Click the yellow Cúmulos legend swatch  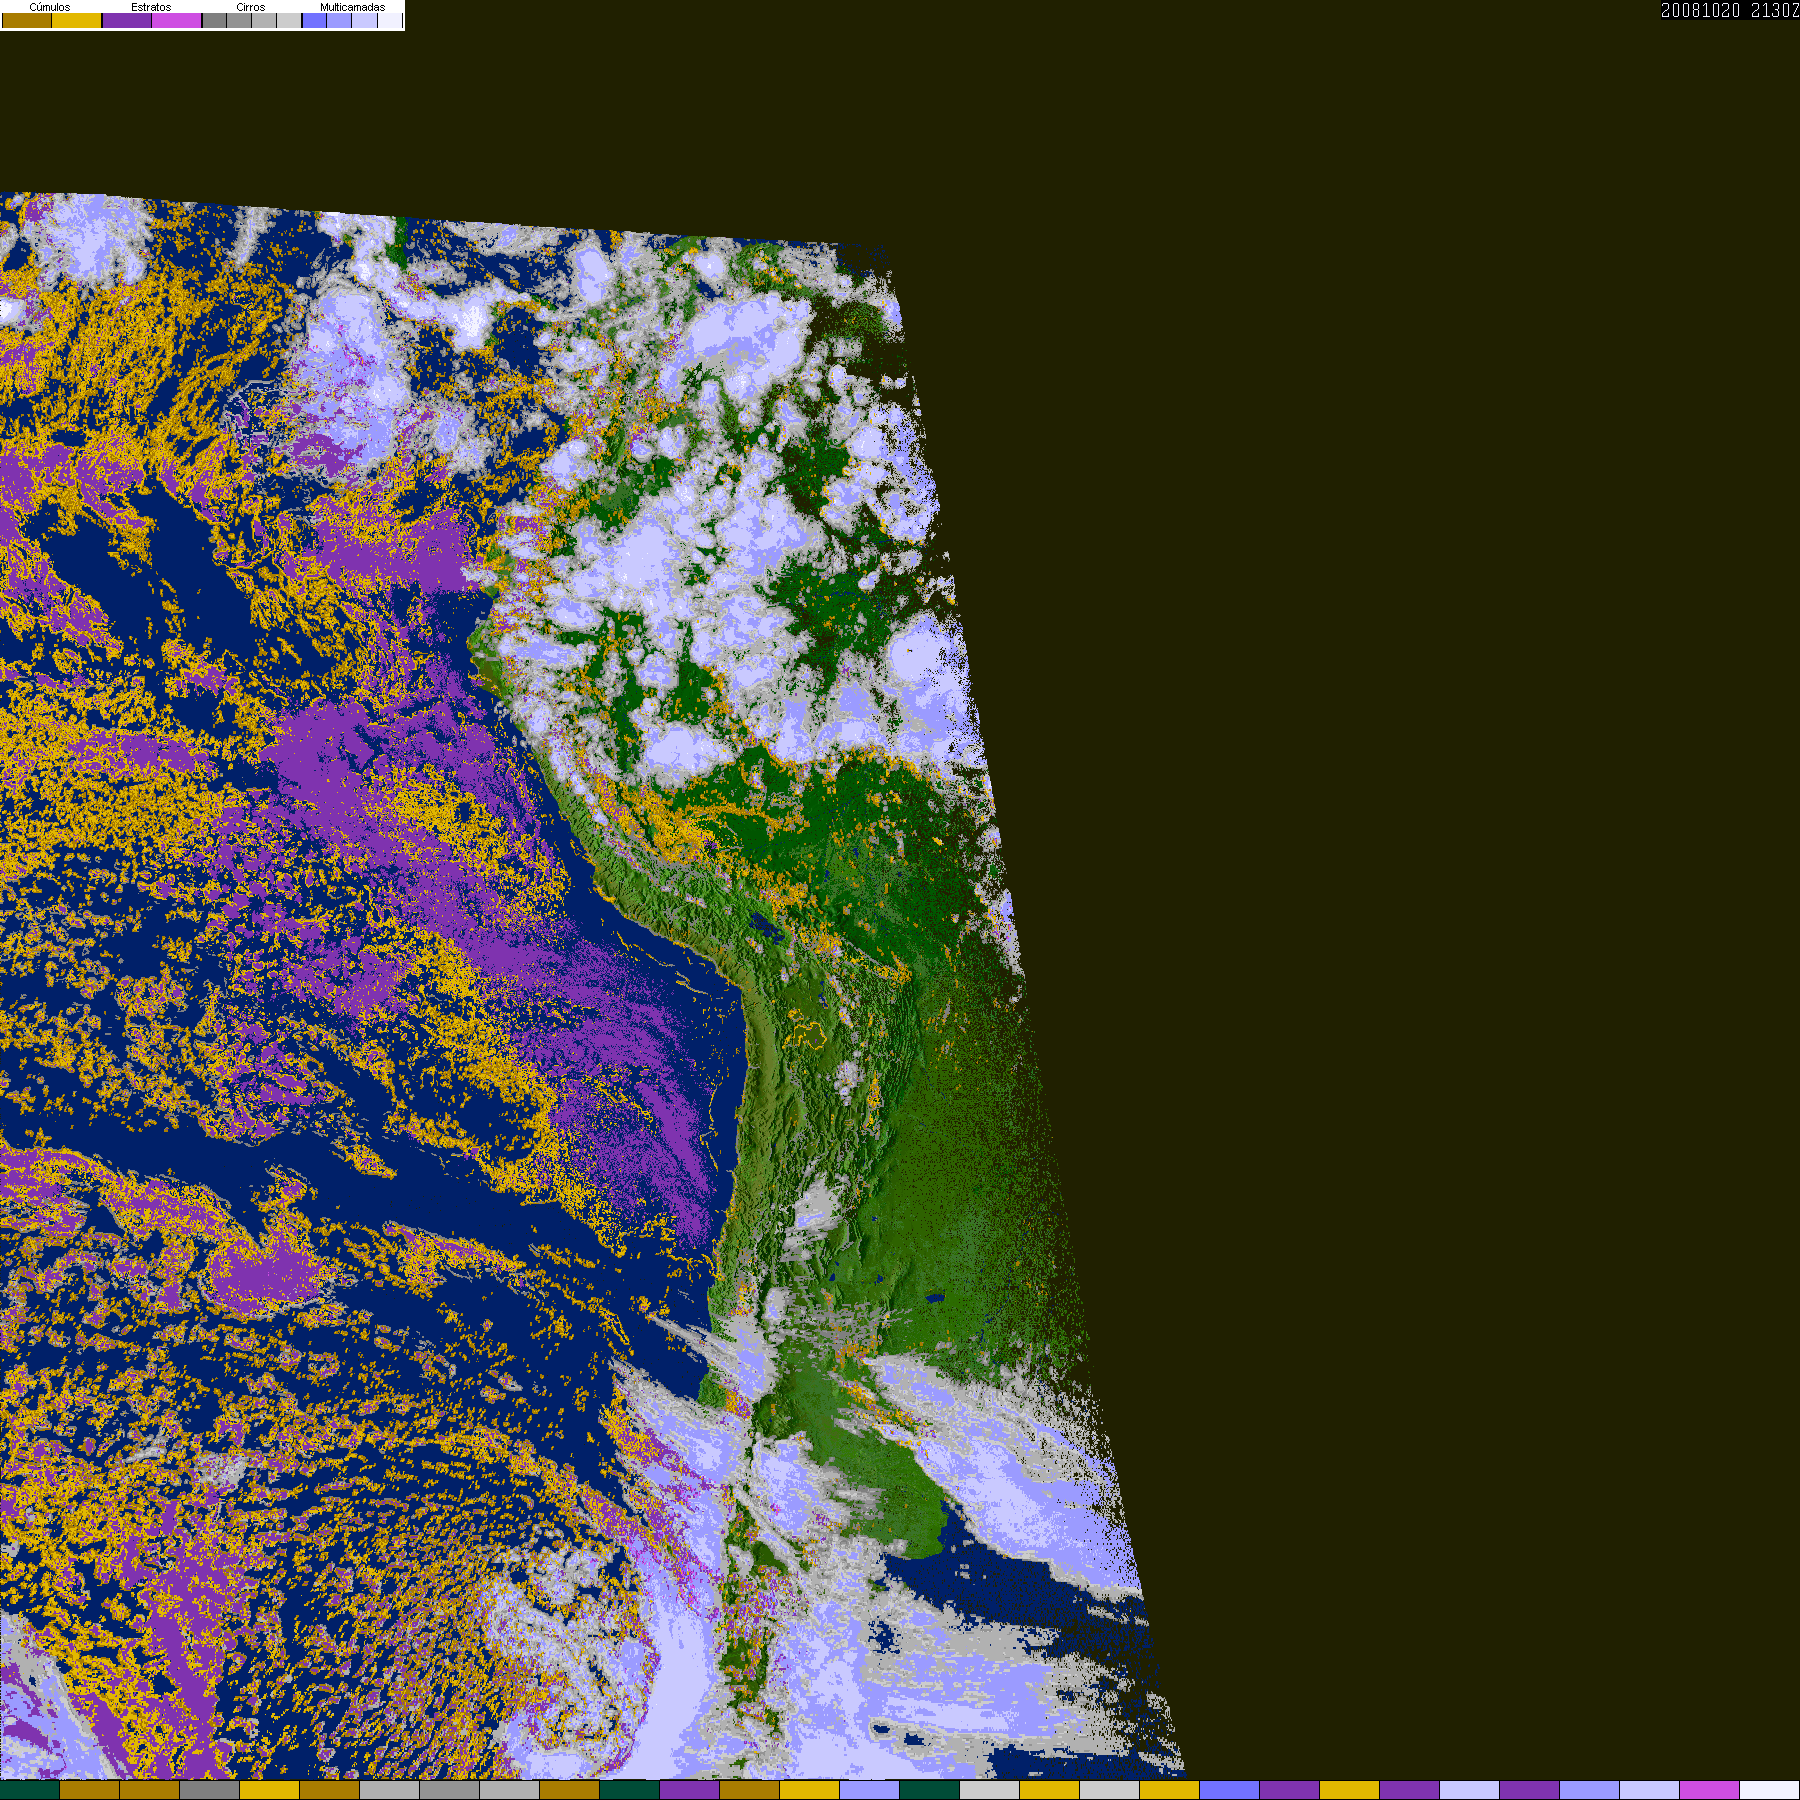77,20
